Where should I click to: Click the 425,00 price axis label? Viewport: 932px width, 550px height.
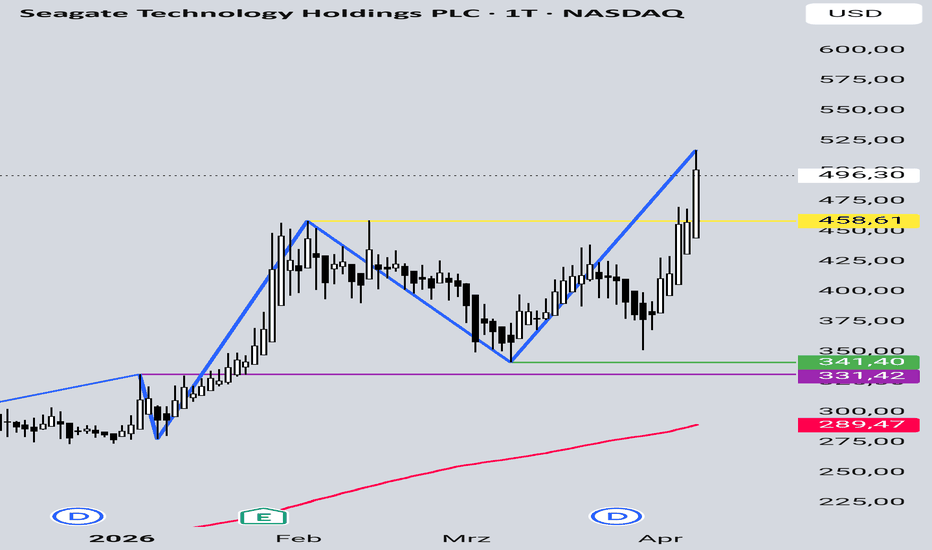[861, 260]
